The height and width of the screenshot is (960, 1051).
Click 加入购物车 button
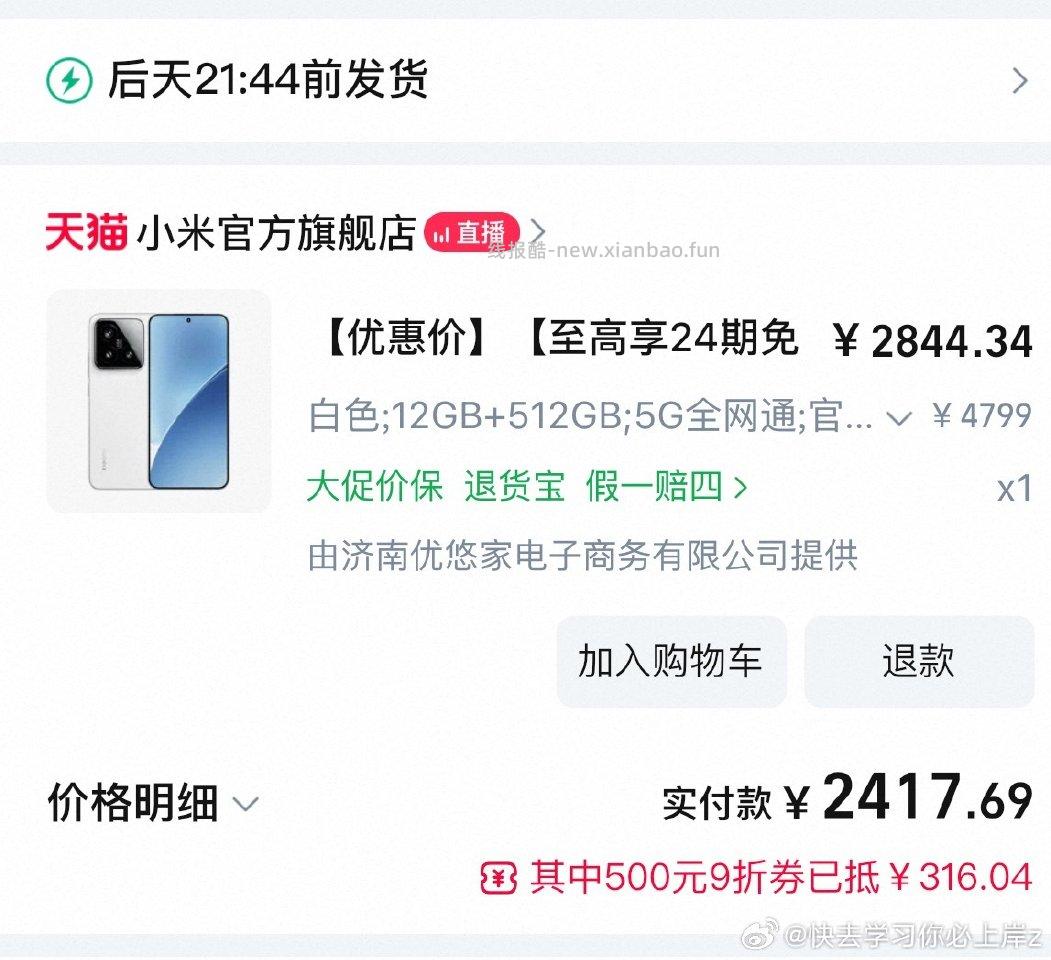671,662
